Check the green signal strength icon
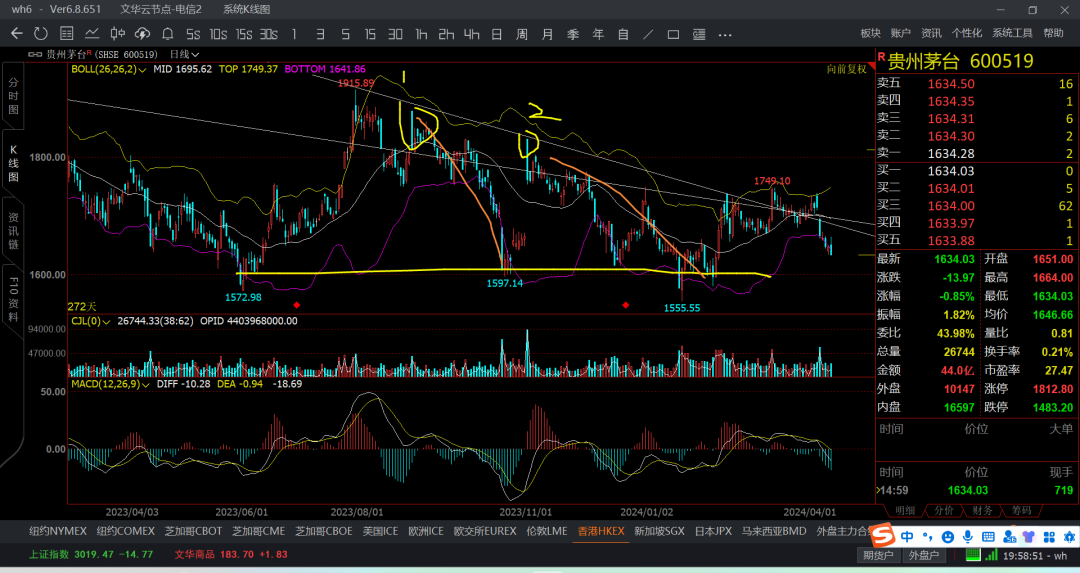Viewport: 1080px width, 573px height. coord(991,555)
